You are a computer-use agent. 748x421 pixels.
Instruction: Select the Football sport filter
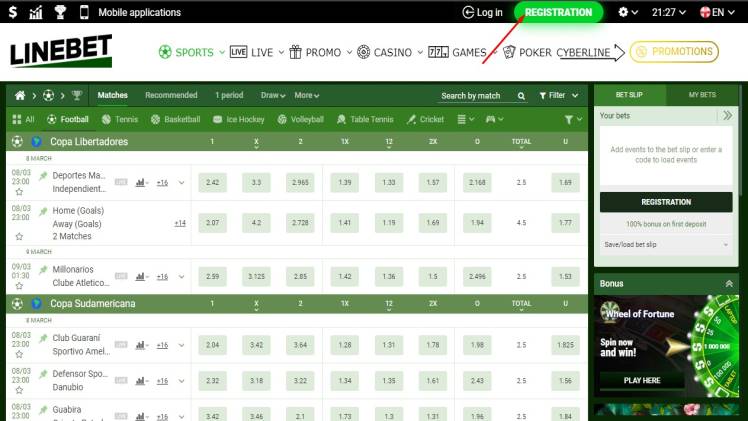68,119
